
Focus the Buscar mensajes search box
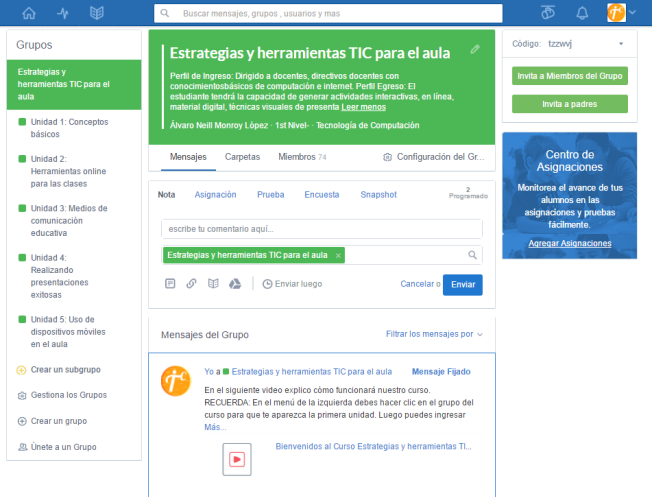pyautogui.click(x=328, y=13)
